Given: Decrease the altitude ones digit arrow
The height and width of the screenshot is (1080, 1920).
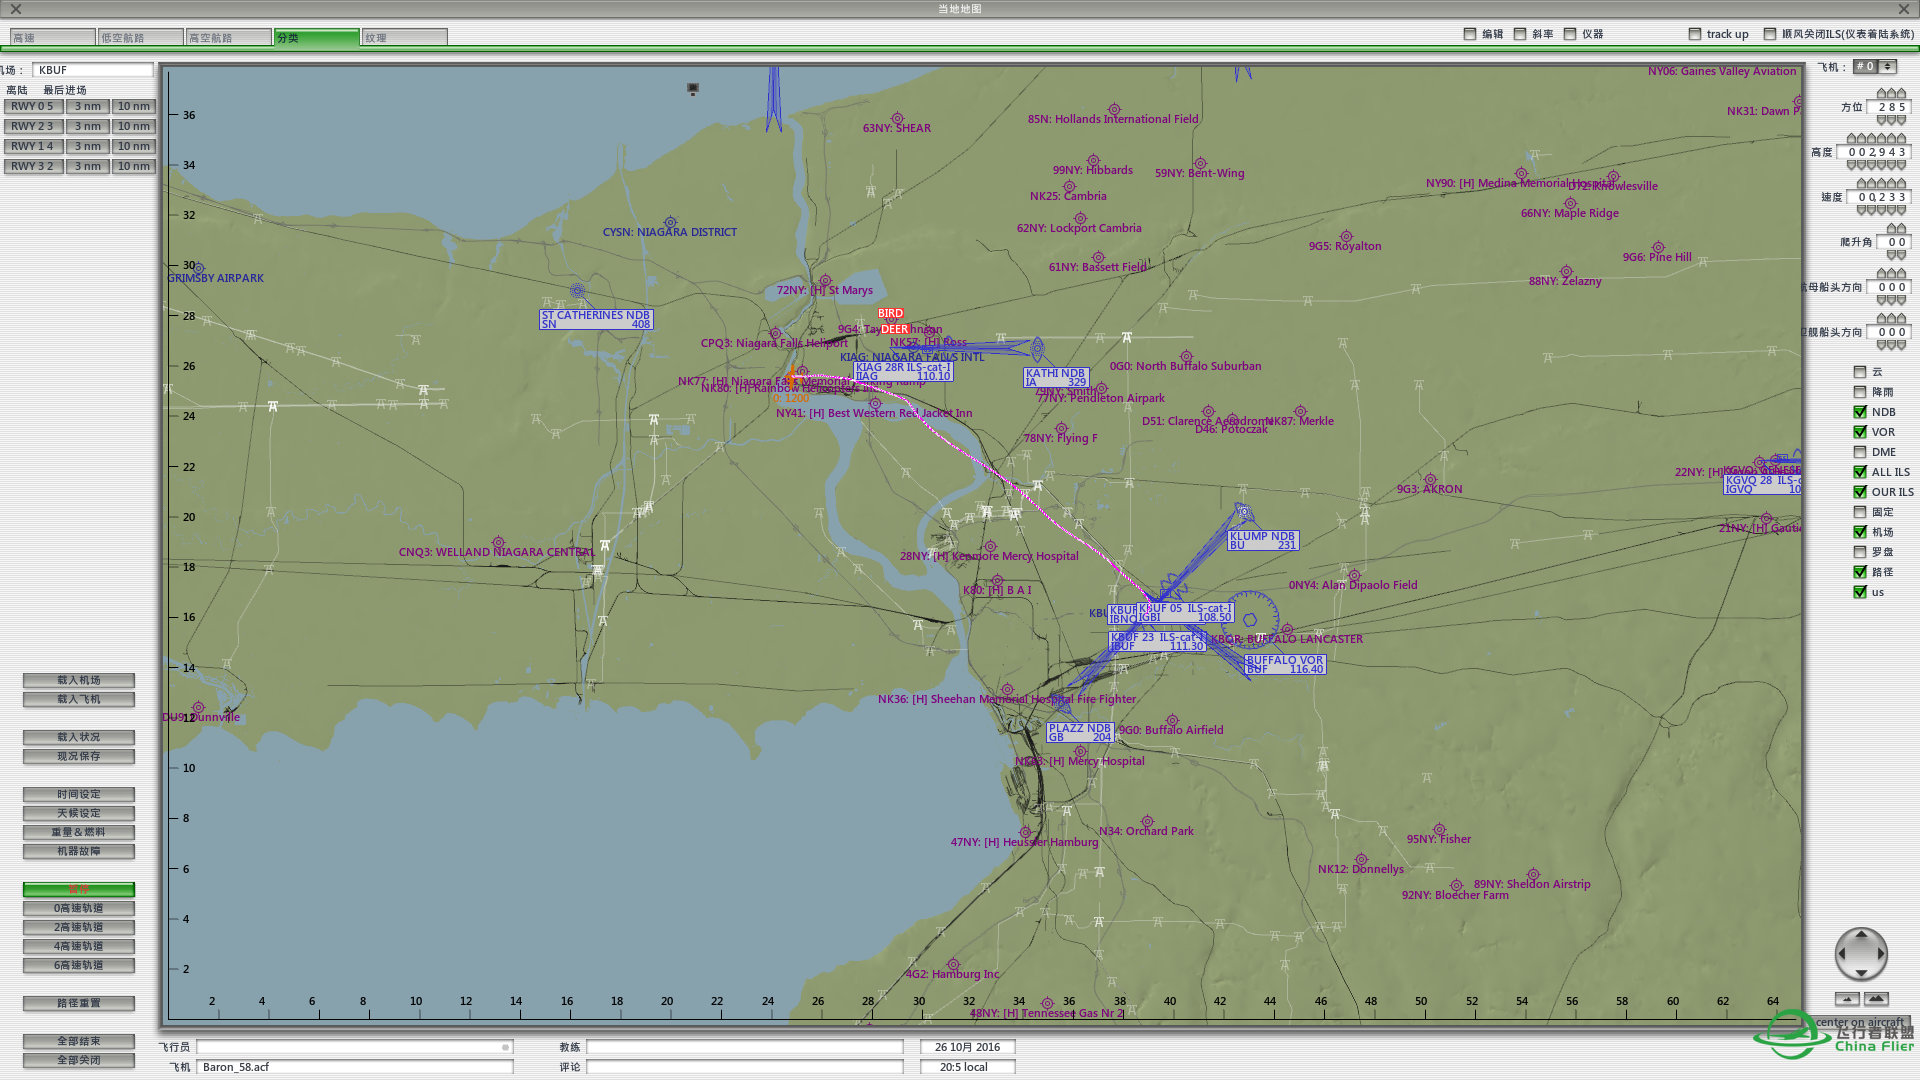Looking at the screenshot, I should (1901, 165).
